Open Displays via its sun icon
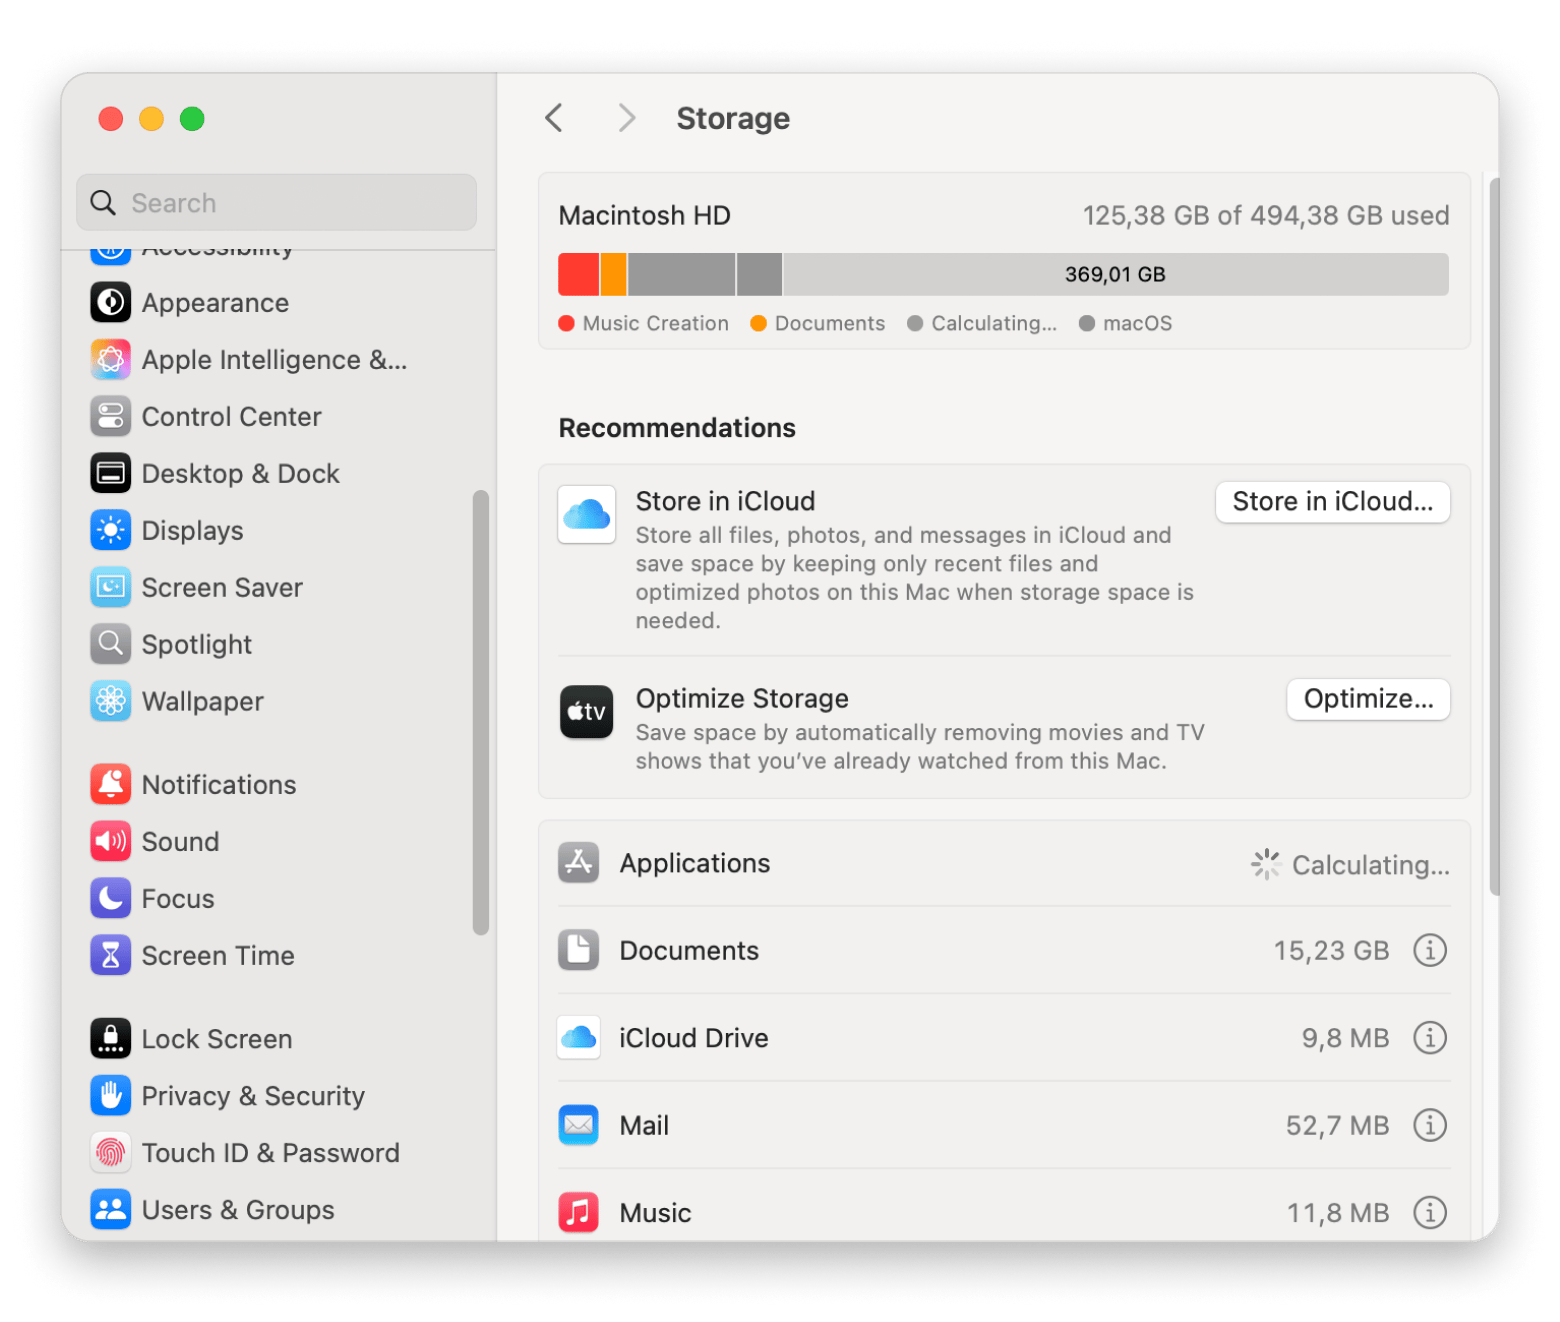The height and width of the screenshot is (1322, 1560). [x=111, y=530]
